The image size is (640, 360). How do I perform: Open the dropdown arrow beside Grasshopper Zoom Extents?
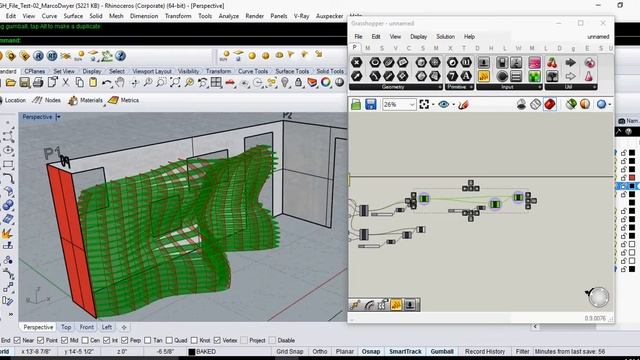point(433,105)
